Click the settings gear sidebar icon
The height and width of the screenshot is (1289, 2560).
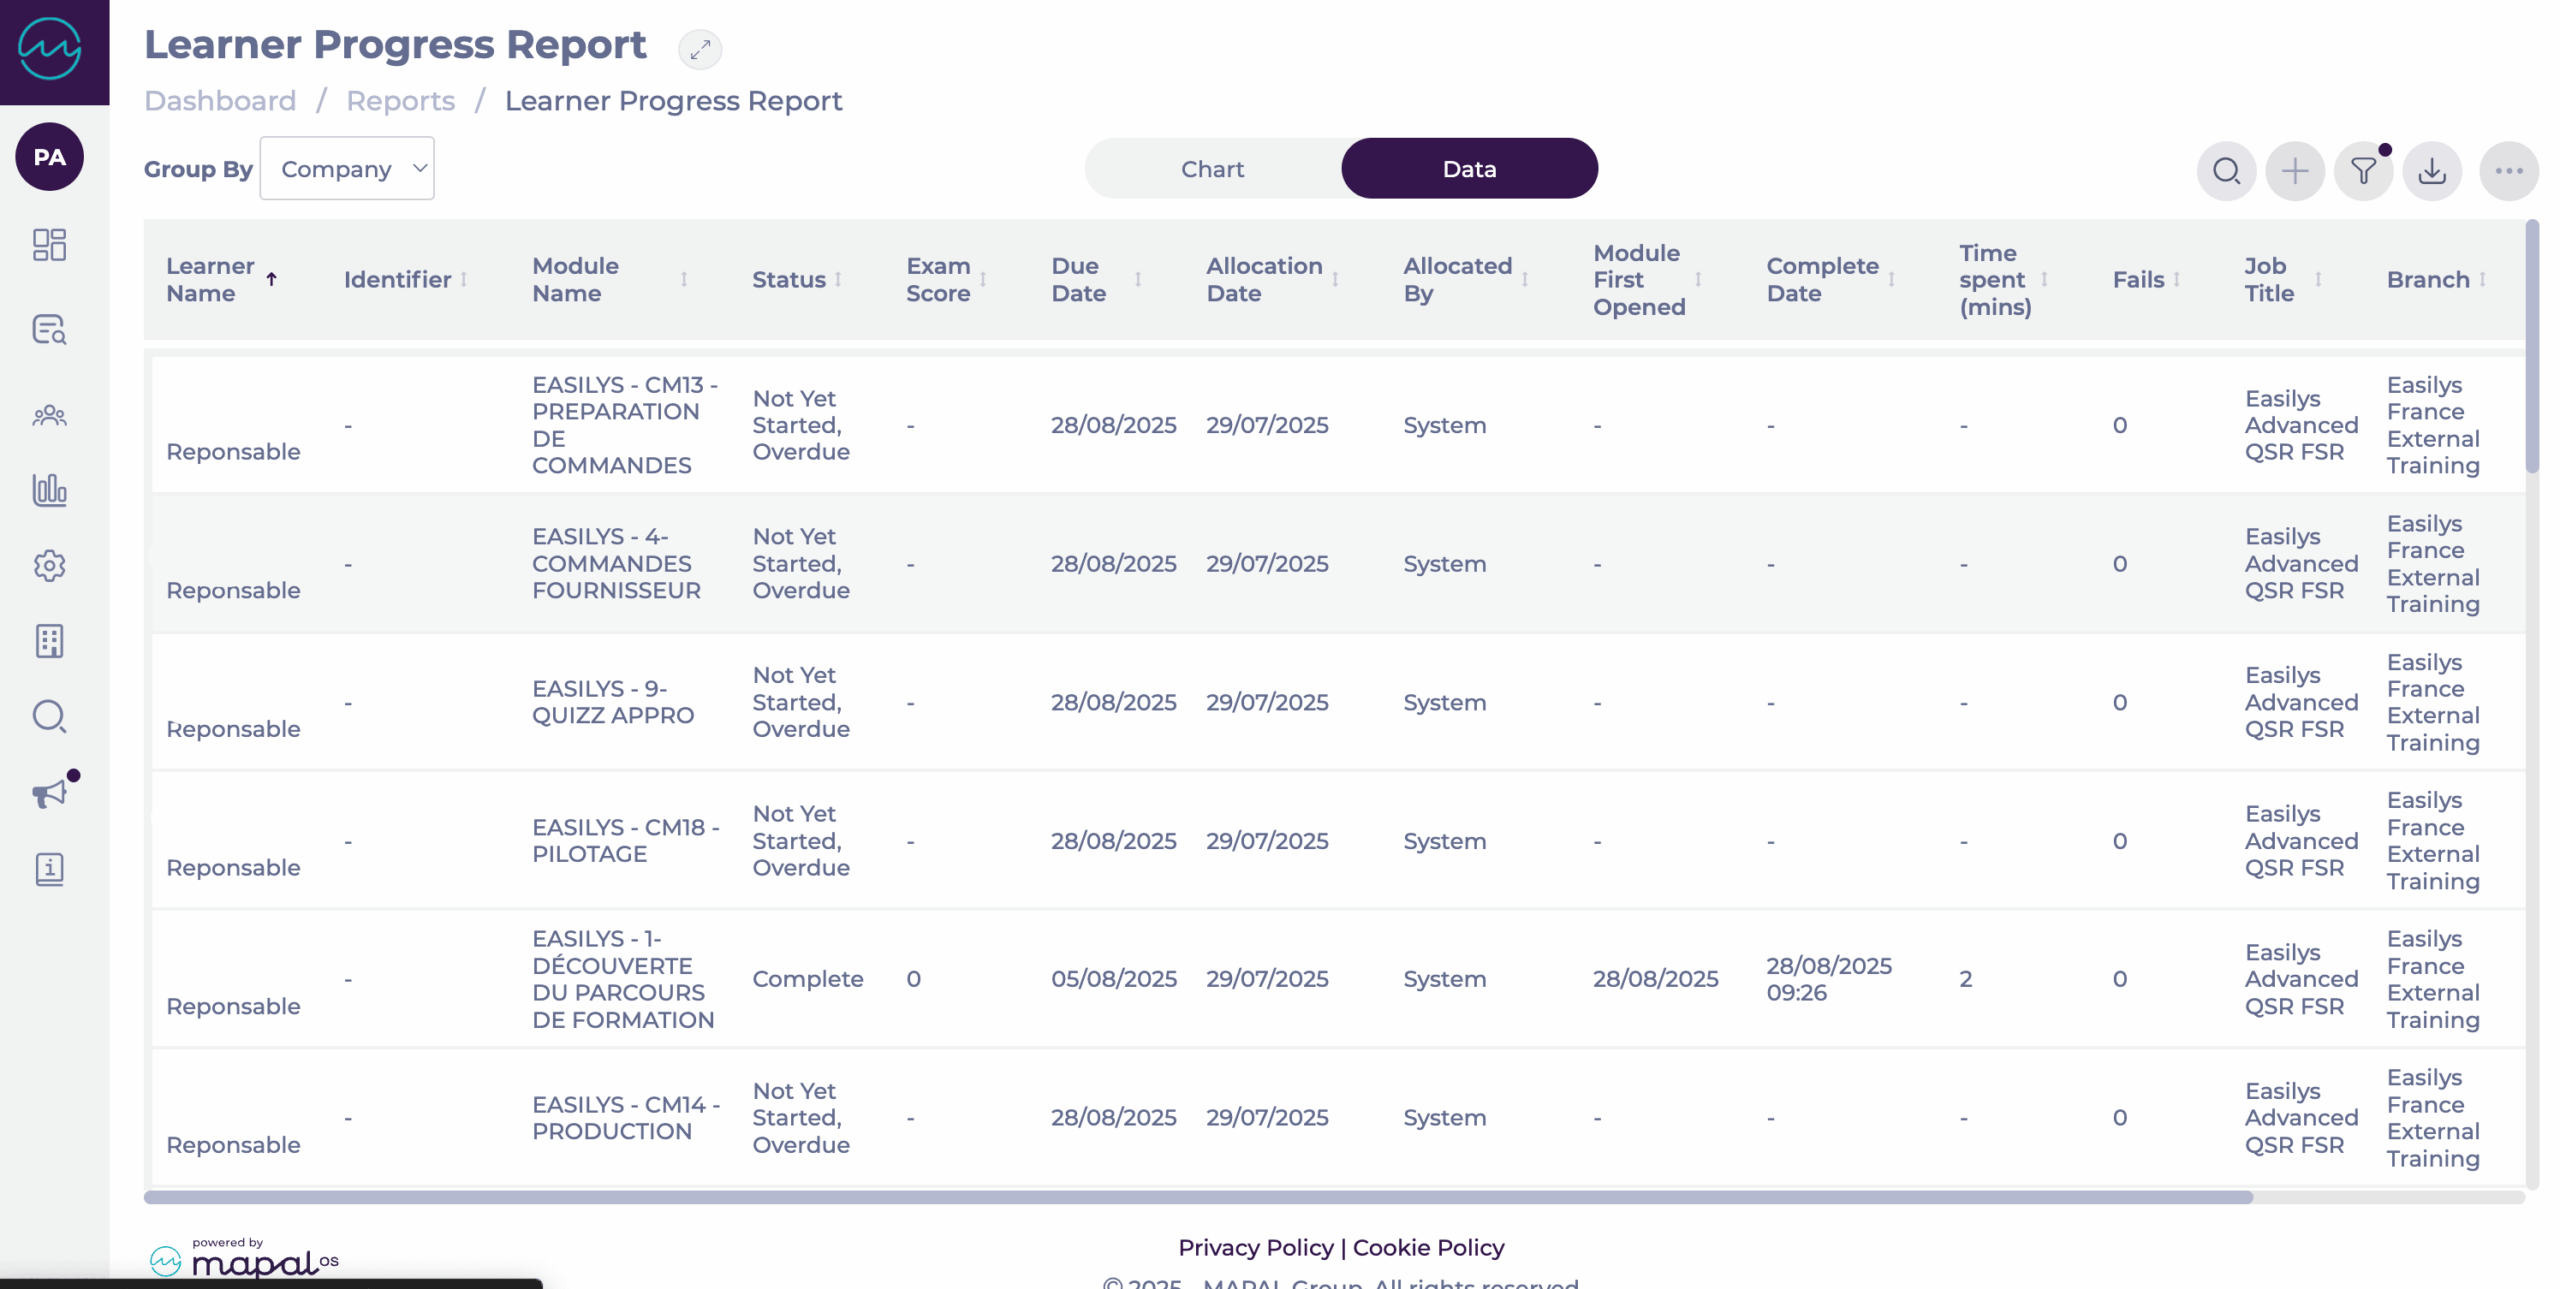(x=49, y=565)
